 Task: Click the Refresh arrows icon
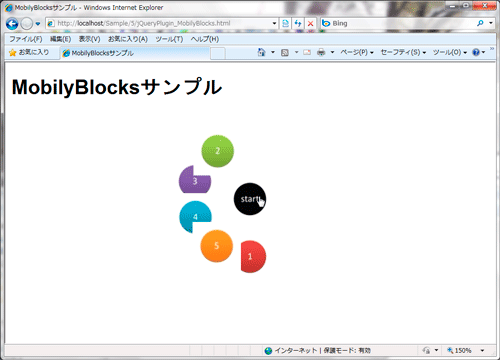(298, 23)
